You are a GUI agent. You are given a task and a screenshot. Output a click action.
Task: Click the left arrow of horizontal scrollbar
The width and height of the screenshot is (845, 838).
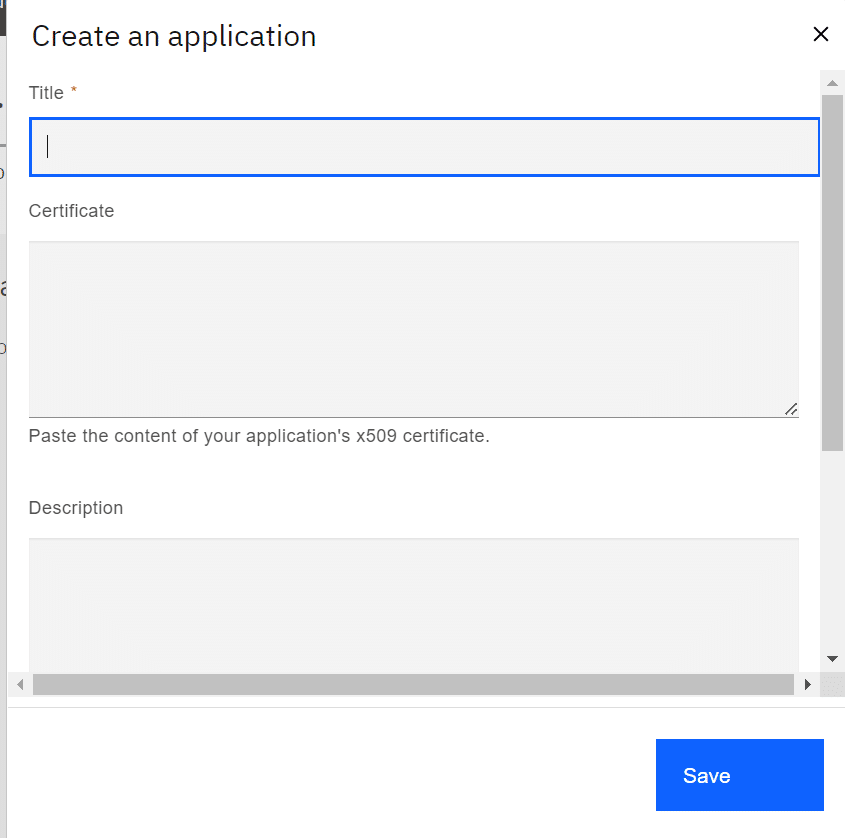pyautogui.click(x=20, y=684)
